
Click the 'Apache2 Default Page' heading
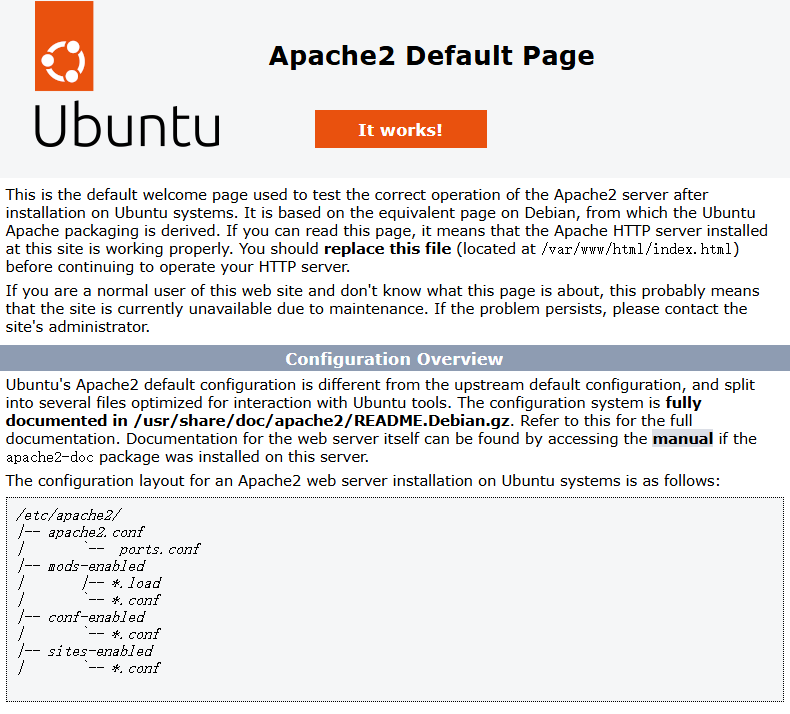pyautogui.click(x=431, y=55)
